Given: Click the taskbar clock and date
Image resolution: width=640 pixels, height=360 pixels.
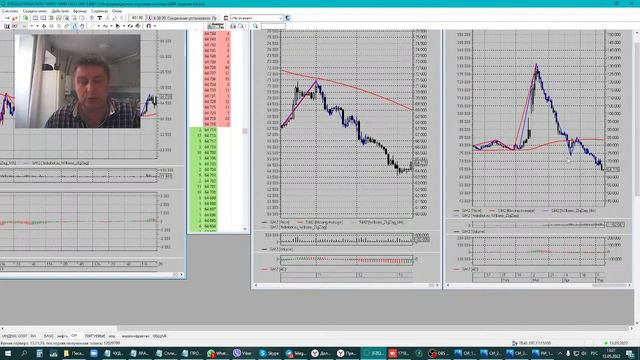Looking at the screenshot, I should 611,353.
